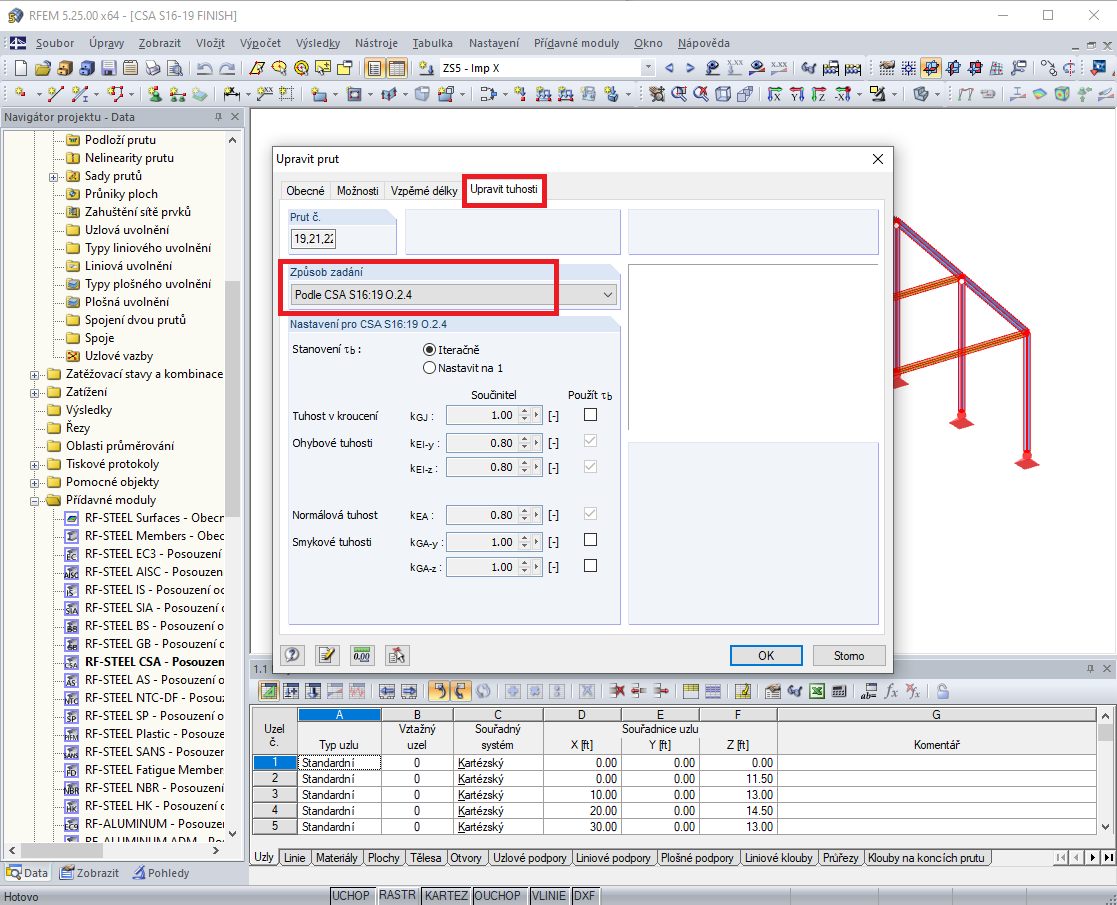The height and width of the screenshot is (905, 1117).
Task: Click table cell X value 10.00 for node 3
Action: click(582, 795)
